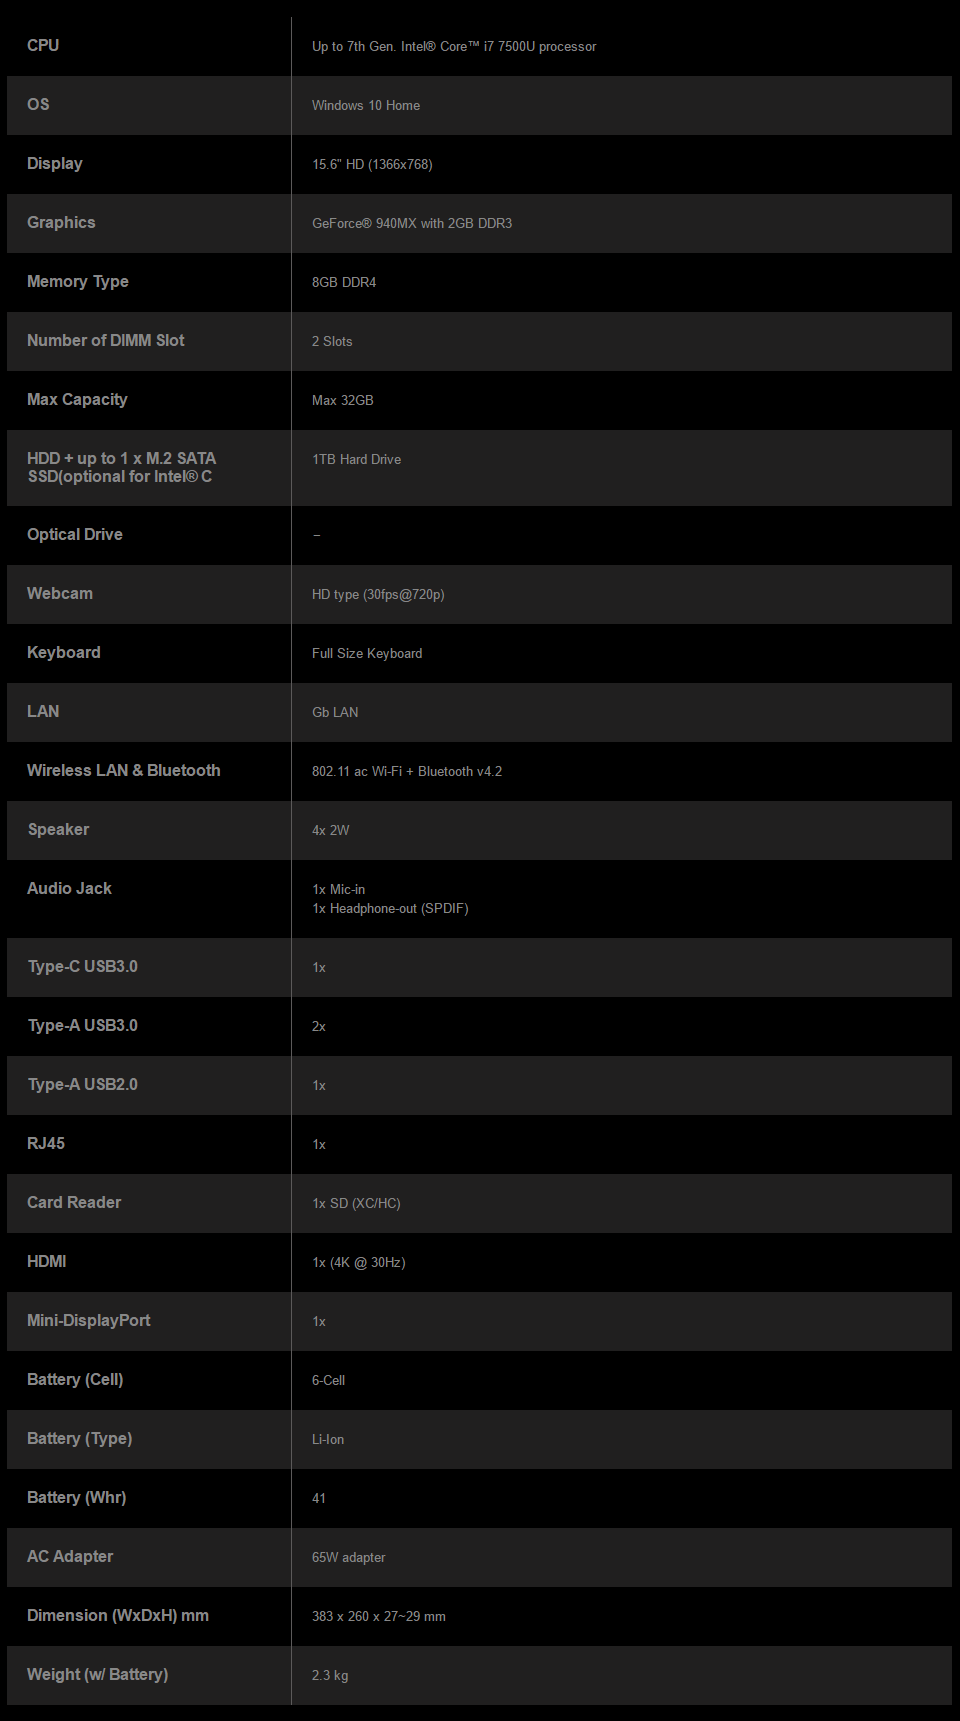Click the 1TB Hard Drive value

coord(357,460)
